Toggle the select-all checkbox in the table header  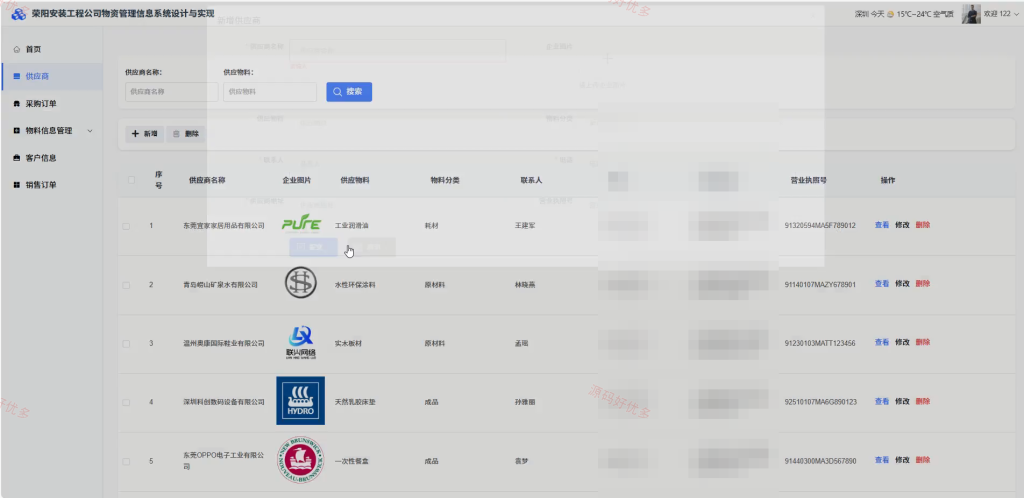click(x=131, y=180)
